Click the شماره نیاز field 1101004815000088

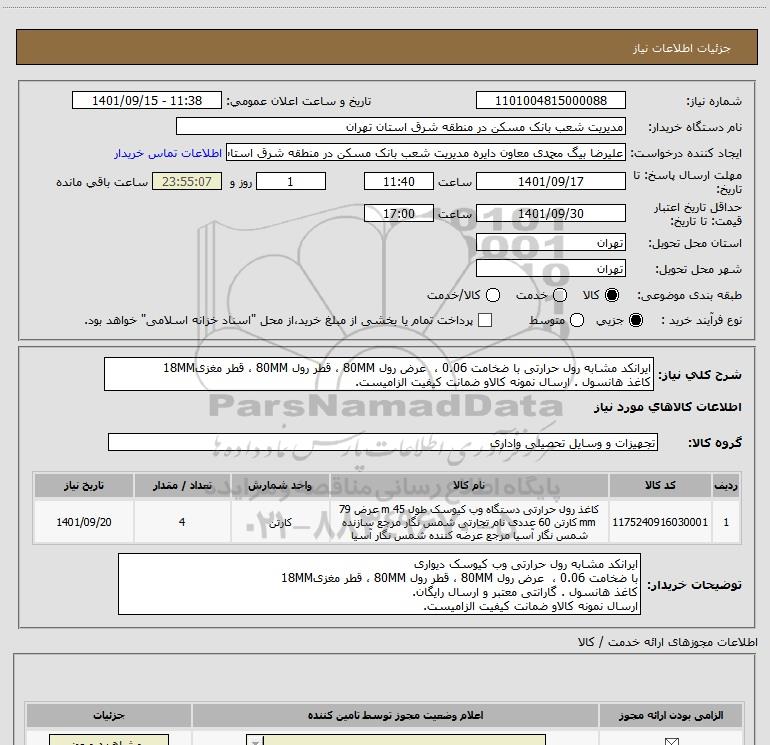point(550,101)
